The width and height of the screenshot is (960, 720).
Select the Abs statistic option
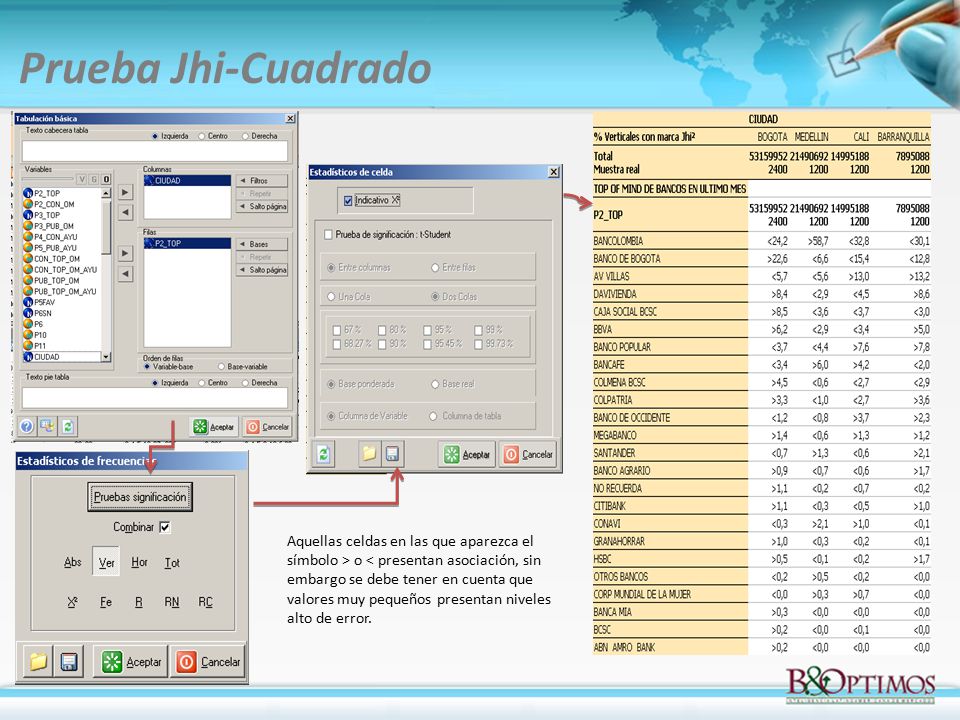point(73,562)
